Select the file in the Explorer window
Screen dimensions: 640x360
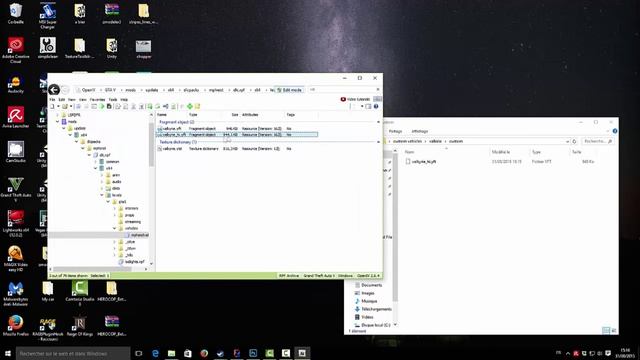point(424,162)
